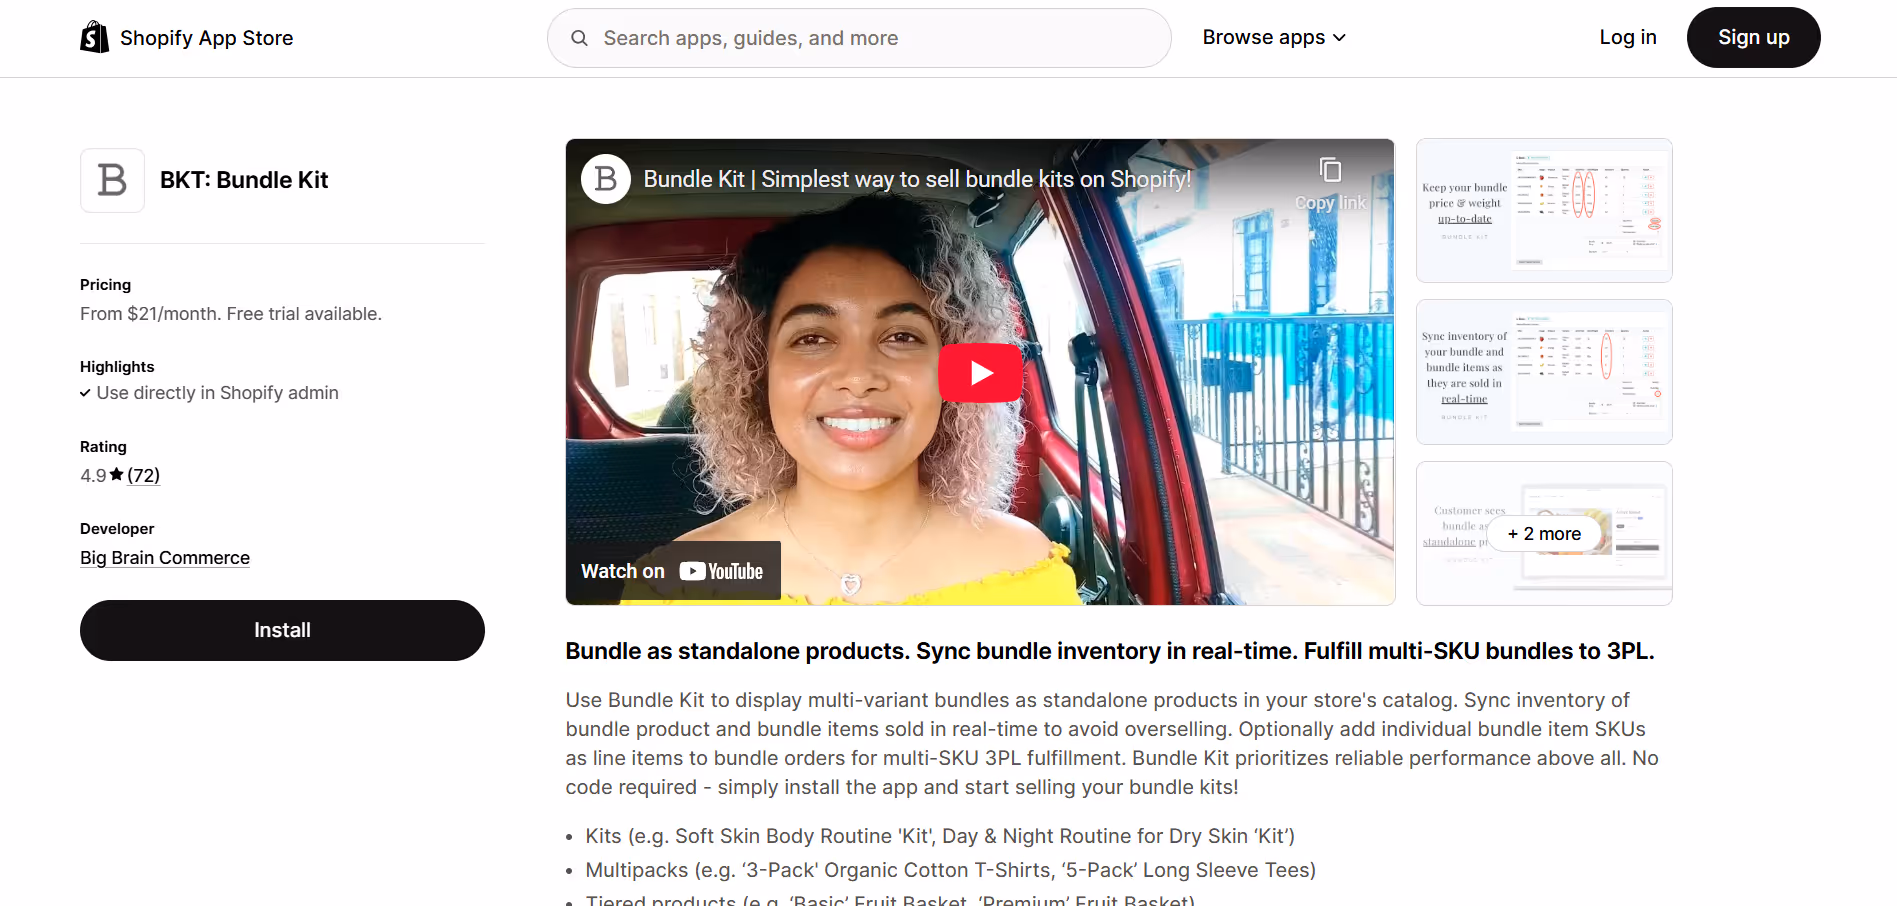Click the checkmark icon beside Shopify admin highlight

(85, 393)
